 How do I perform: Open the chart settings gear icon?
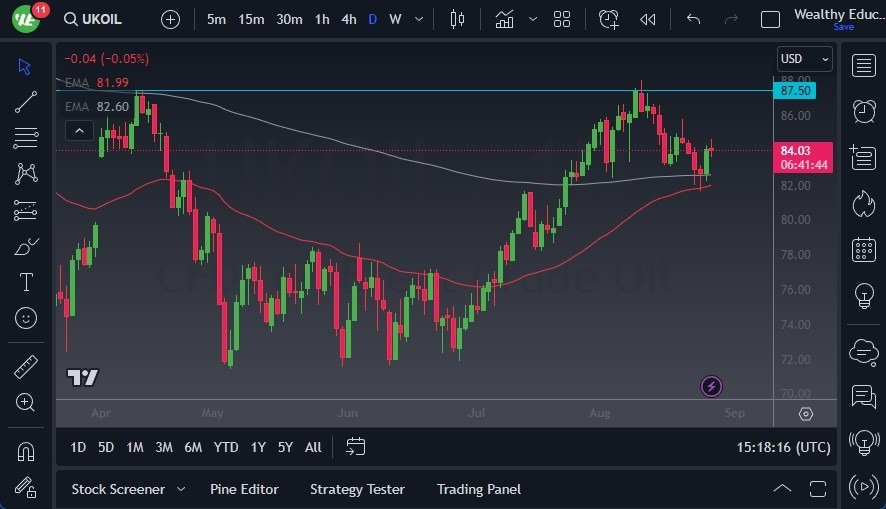click(x=806, y=414)
